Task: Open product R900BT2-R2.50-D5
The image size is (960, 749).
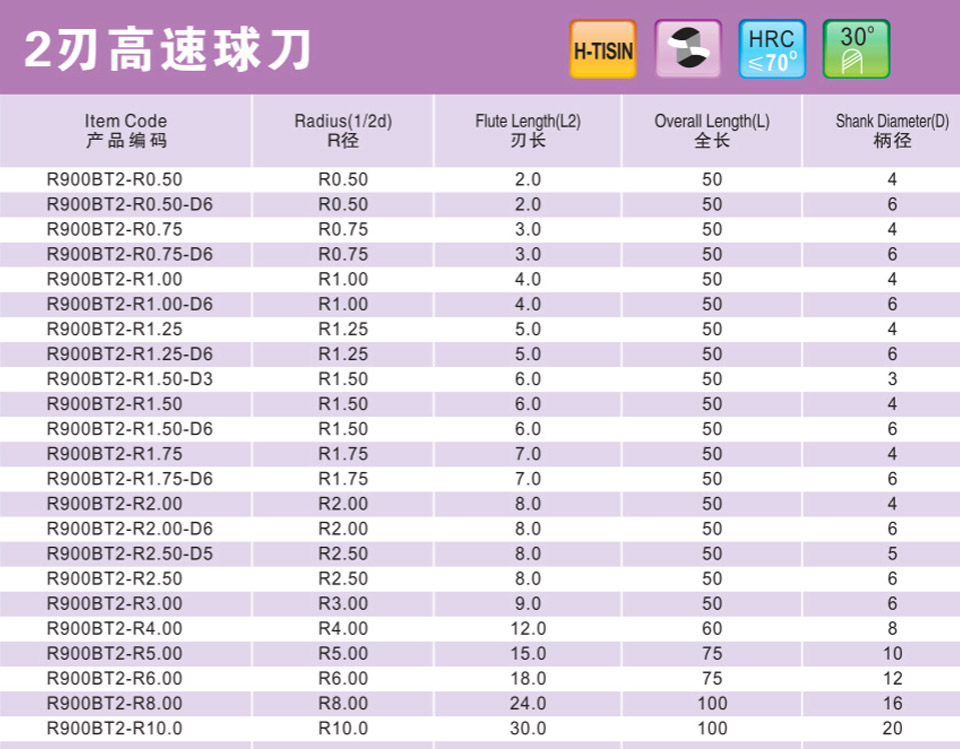Action: click(x=130, y=554)
